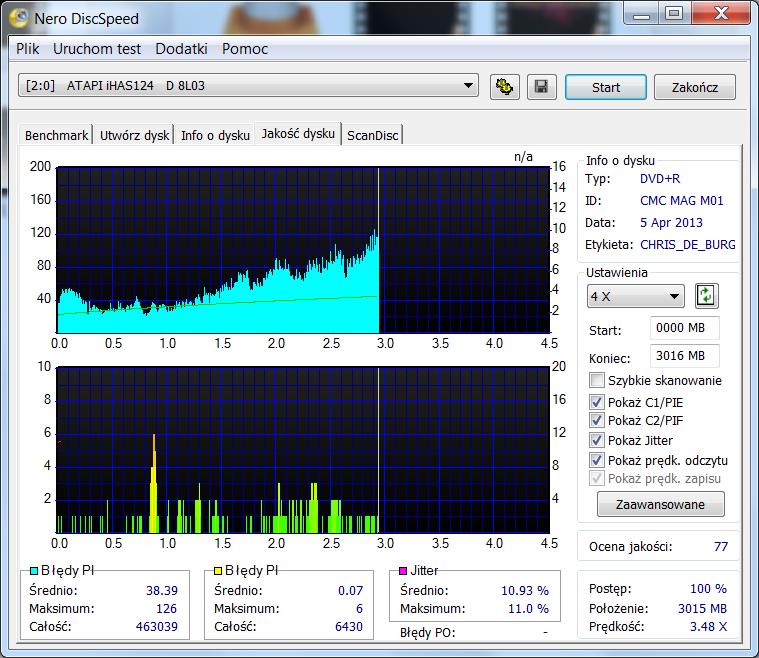
Task: Click the Pokaż prędk. zapisu checkbox
Action: (x=597, y=478)
